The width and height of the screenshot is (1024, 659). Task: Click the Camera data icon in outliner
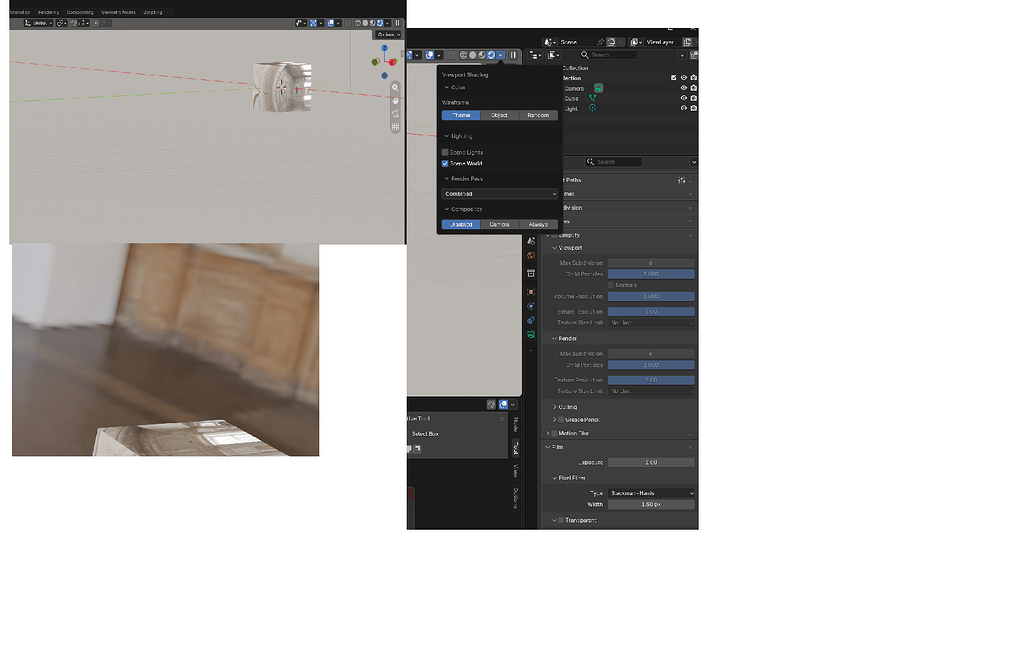[x=598, y=88]
